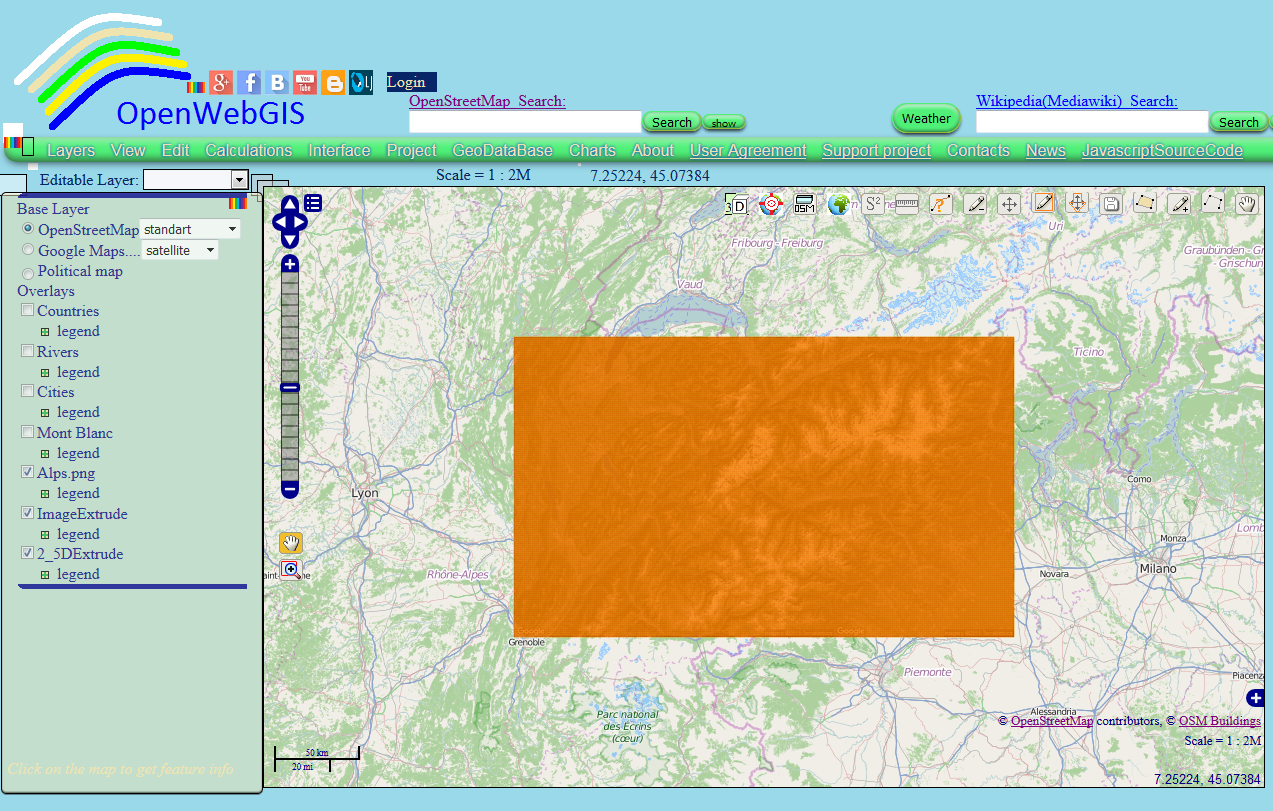1273x811 pixels.
Task: Open the Editable Layer dropdown
Action: tap(195, 179)
